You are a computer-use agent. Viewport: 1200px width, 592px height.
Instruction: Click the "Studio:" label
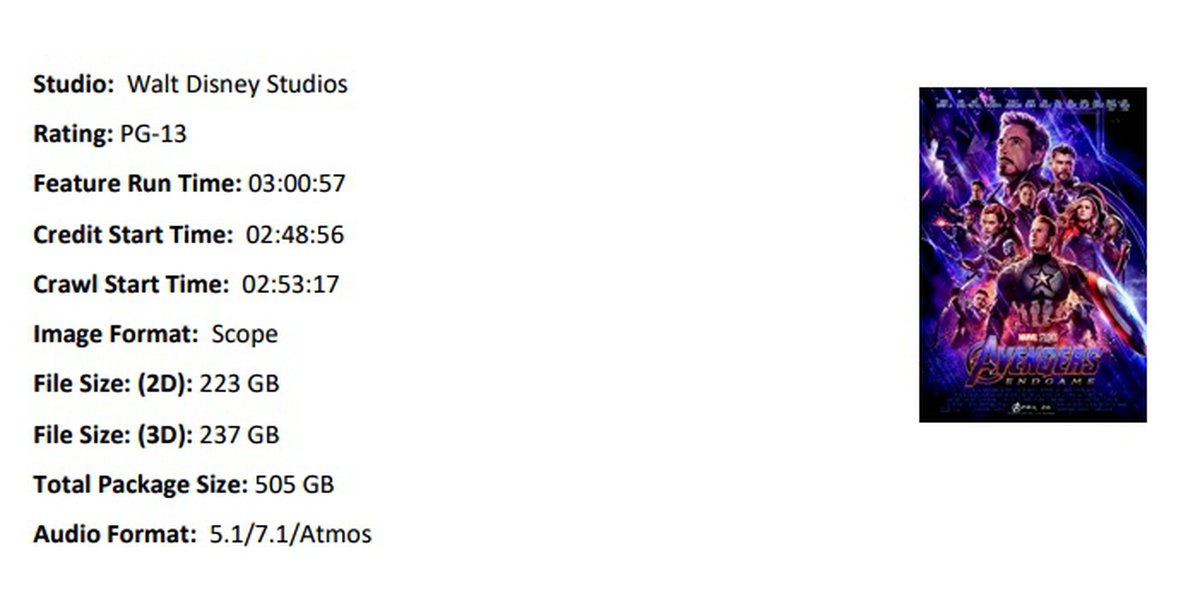[x=74, y=84]
